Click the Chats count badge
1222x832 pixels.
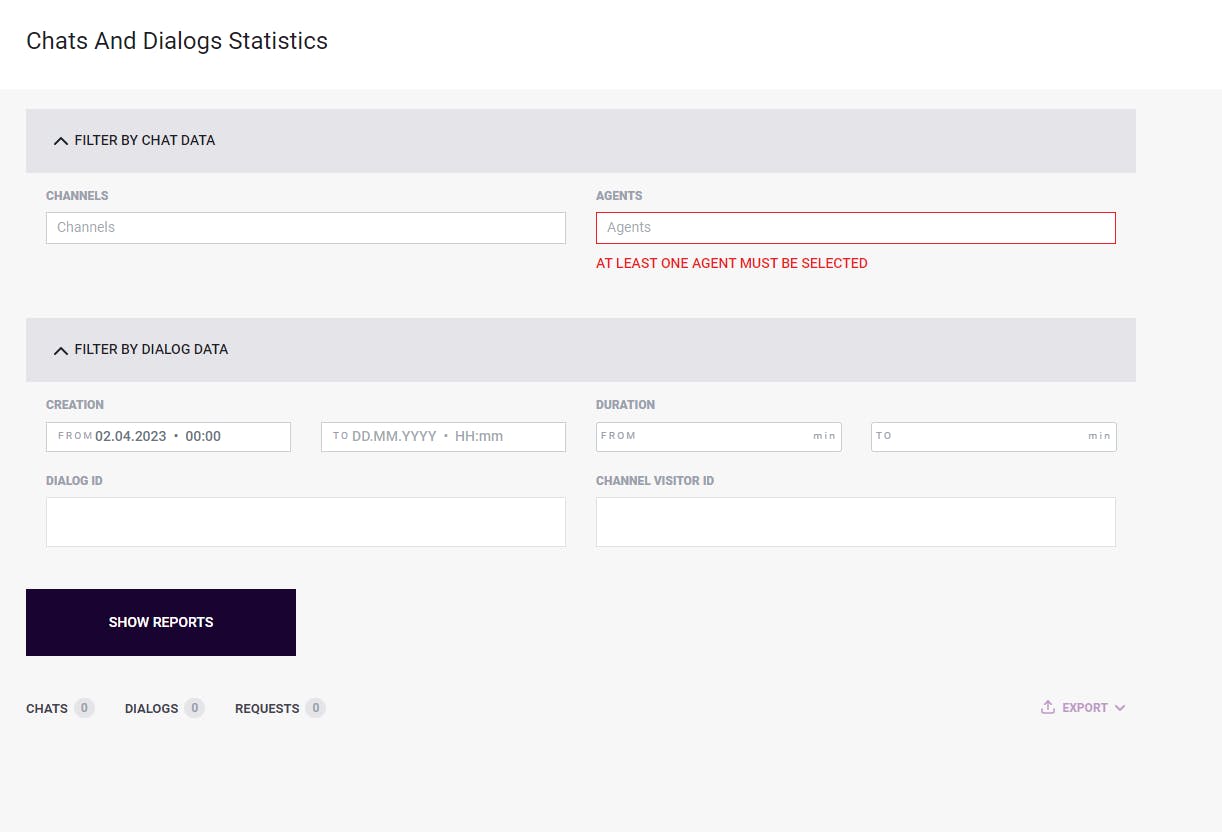tap(84, 708)
